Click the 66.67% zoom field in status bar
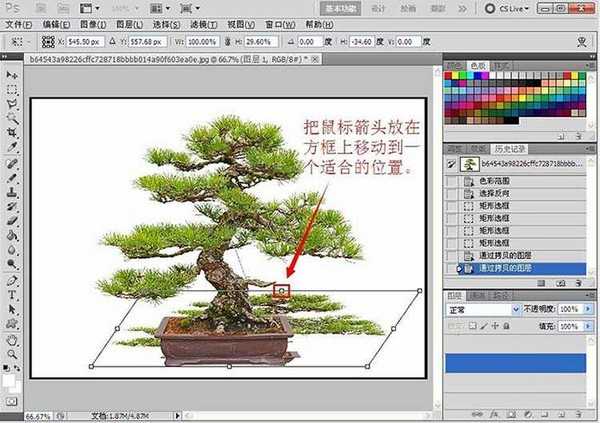Viewport: 600px width, 423px height. 38,416
